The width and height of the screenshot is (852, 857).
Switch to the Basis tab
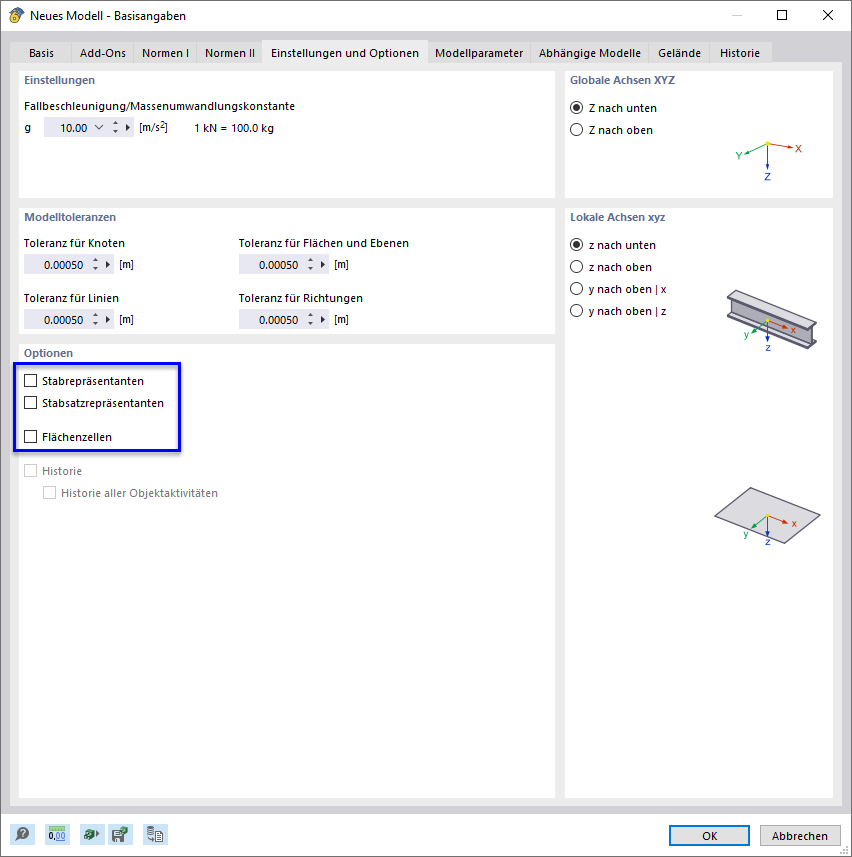[41, 53]
